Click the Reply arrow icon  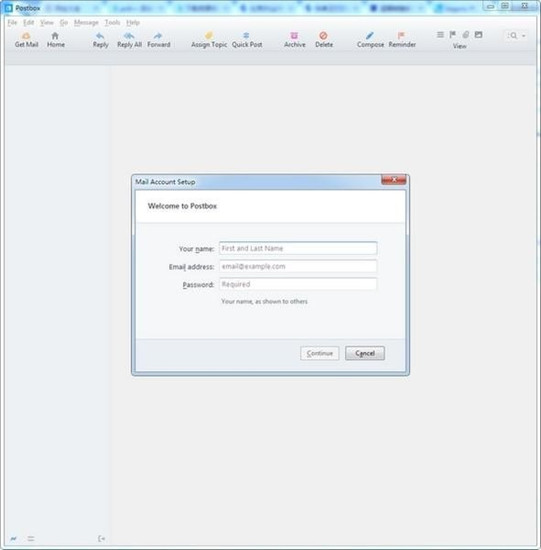[100, 36]
